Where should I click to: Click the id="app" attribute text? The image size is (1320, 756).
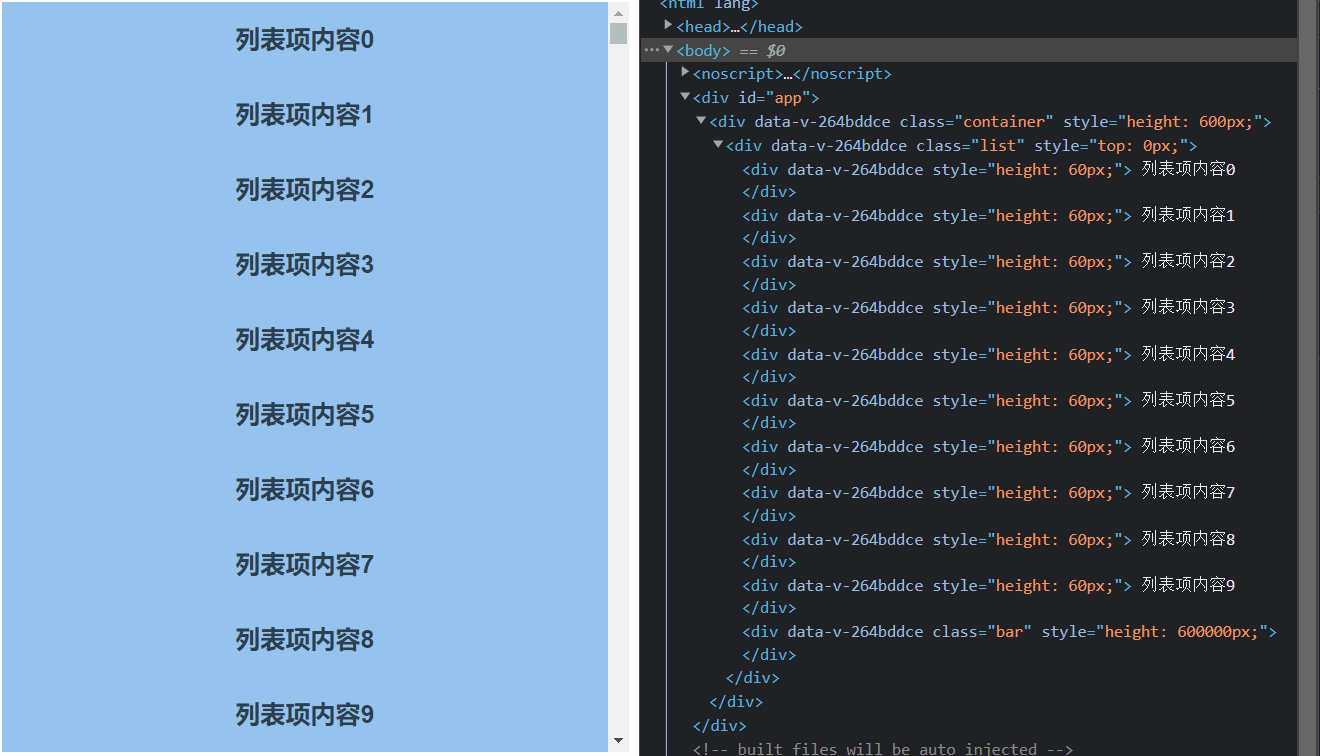[774, 97]
